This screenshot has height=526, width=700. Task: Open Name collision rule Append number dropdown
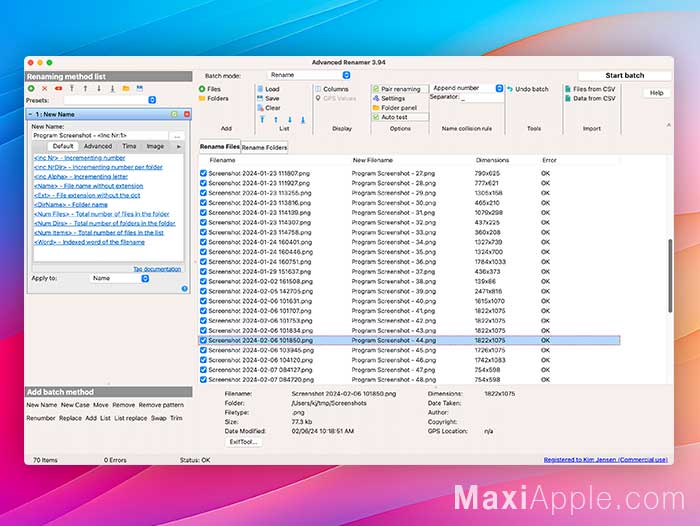467,88
